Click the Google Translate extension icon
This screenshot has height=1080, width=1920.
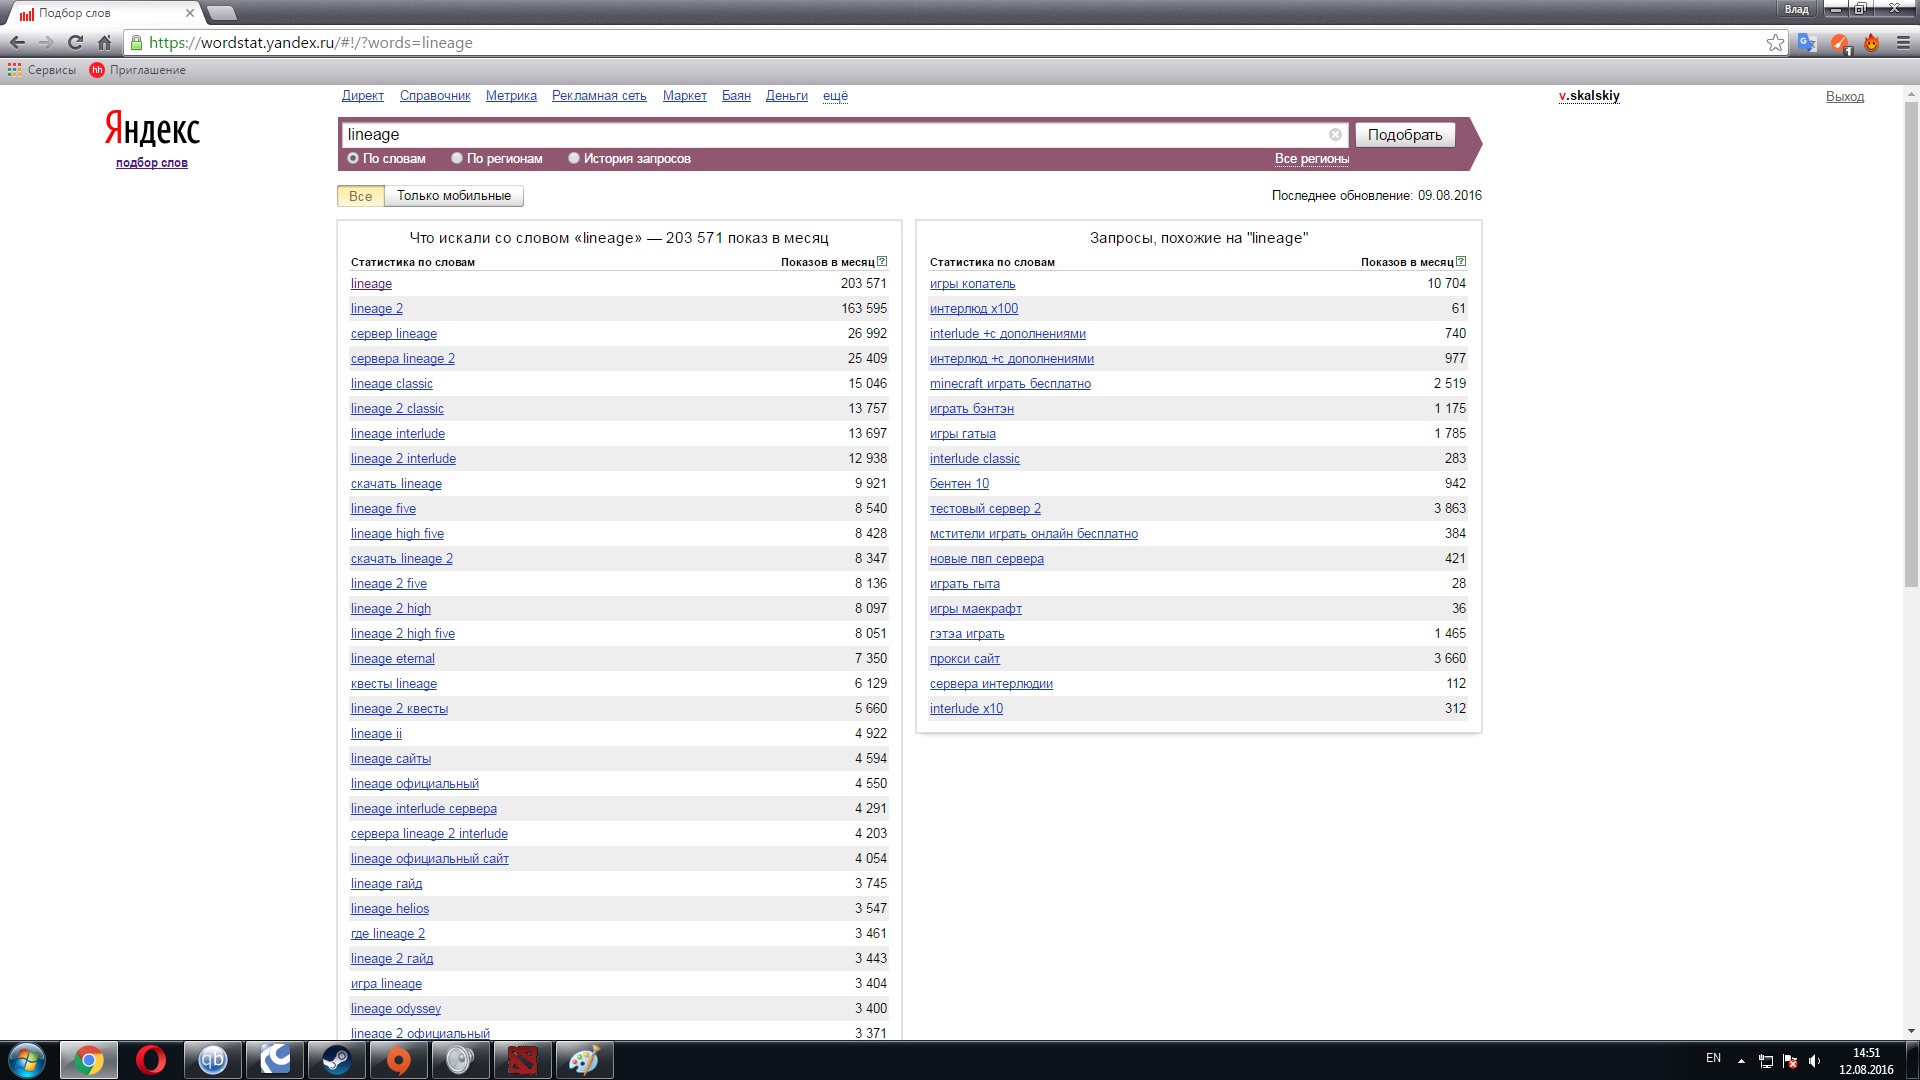pos(1807,43)
